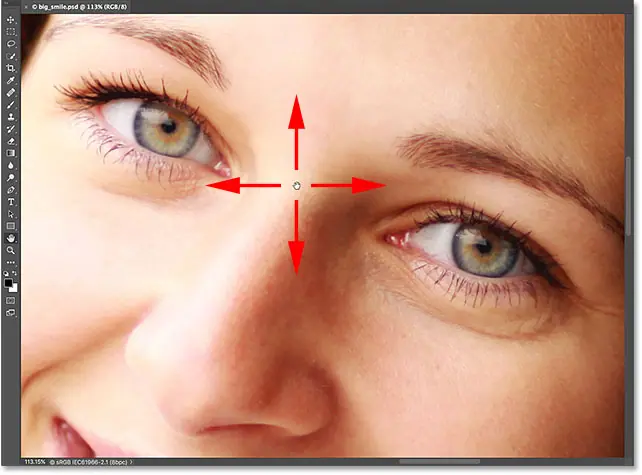This screenshot has height=475, width=642.
Task: Reset to default foreground and background colors
Action: click(x=6, y=273)
